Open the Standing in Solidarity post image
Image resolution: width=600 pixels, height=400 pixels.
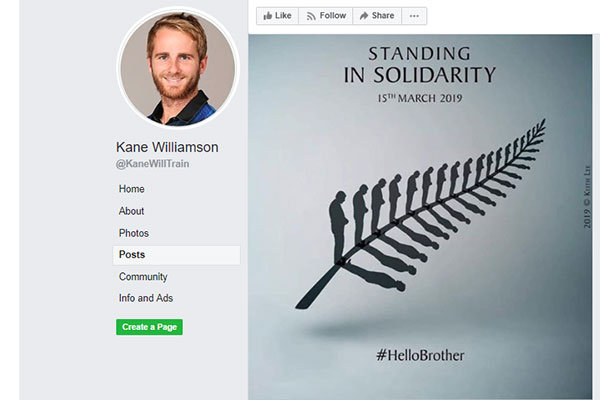420,217
